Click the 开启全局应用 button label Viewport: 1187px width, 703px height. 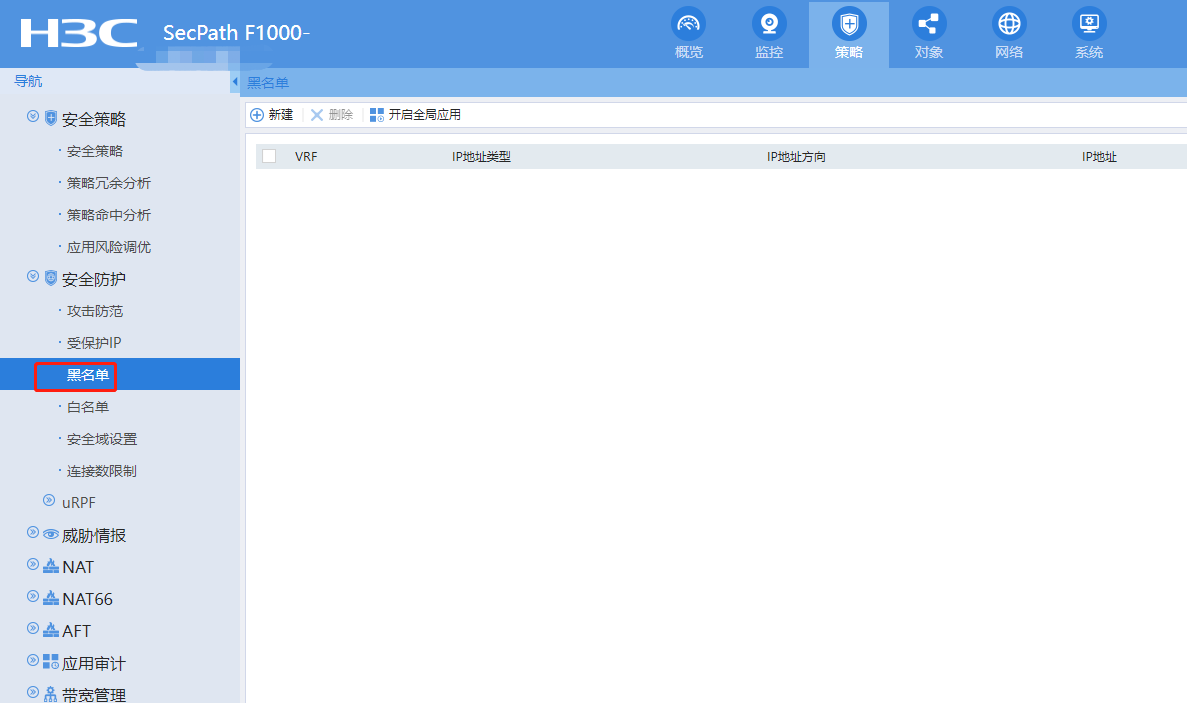coord(425,114)
